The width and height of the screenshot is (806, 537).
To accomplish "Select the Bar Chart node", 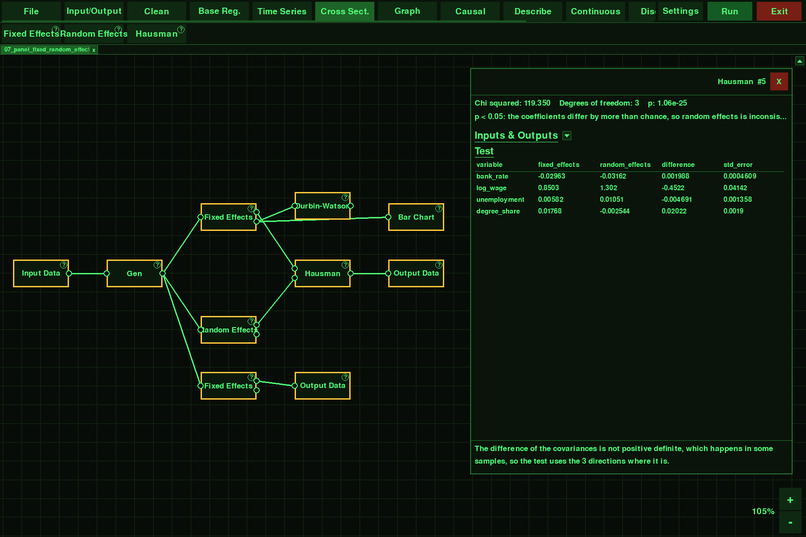I will tap(416, 217).
